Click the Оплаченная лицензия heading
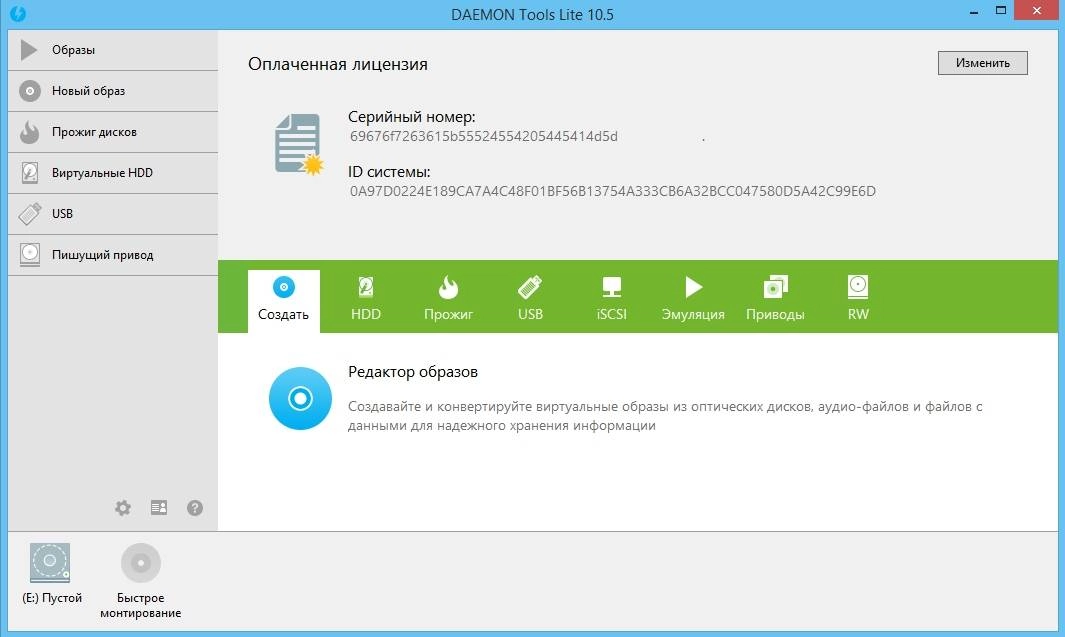The image size is (1065, 637). point(338,65)
